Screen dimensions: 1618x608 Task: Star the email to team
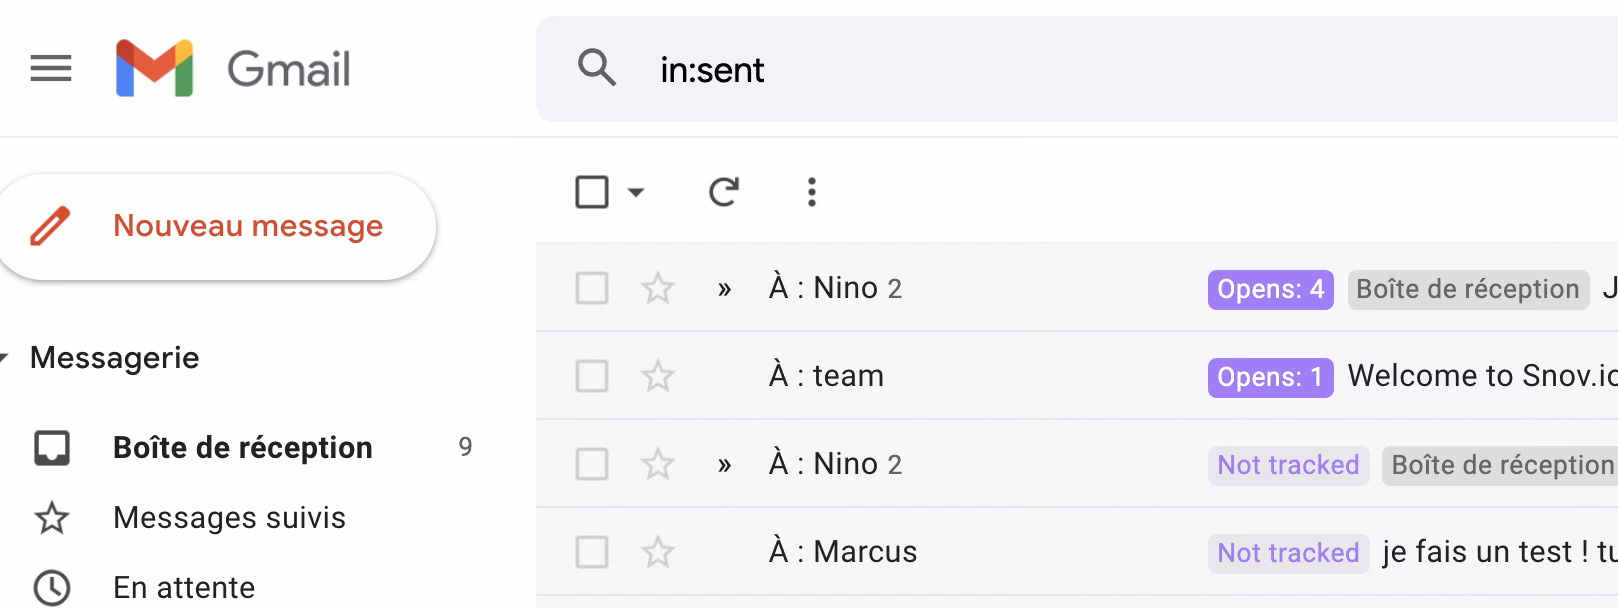click(657, 377)
